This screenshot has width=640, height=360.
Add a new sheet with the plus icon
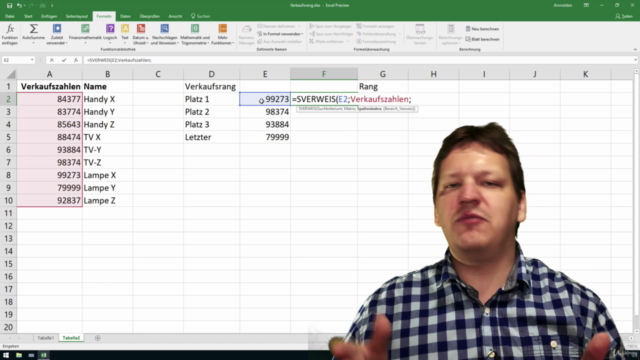(98, 338)
